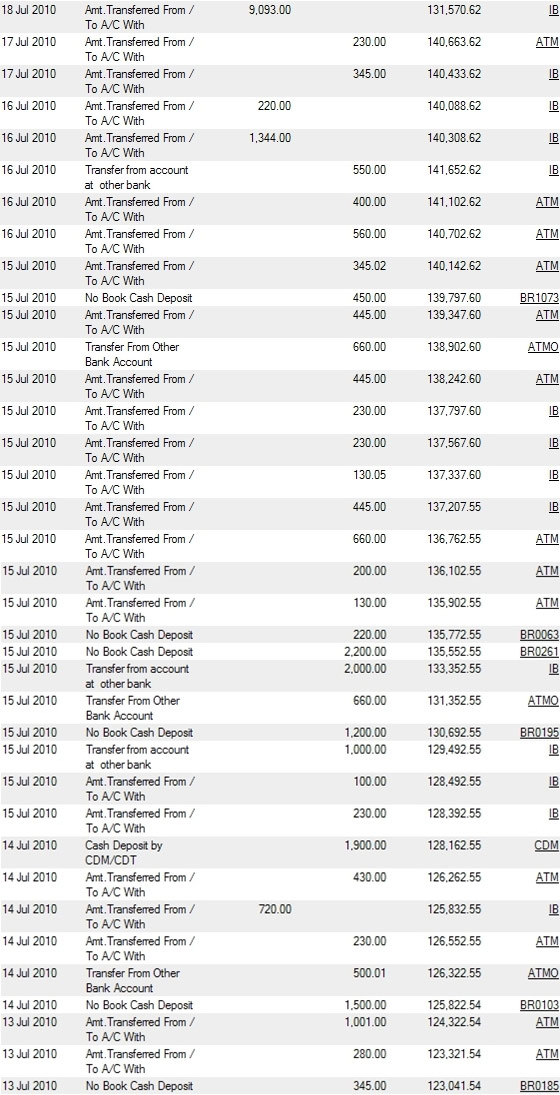Open ATM link for 345.02 deposit
560x1095 pixels.
coord(547,266)
